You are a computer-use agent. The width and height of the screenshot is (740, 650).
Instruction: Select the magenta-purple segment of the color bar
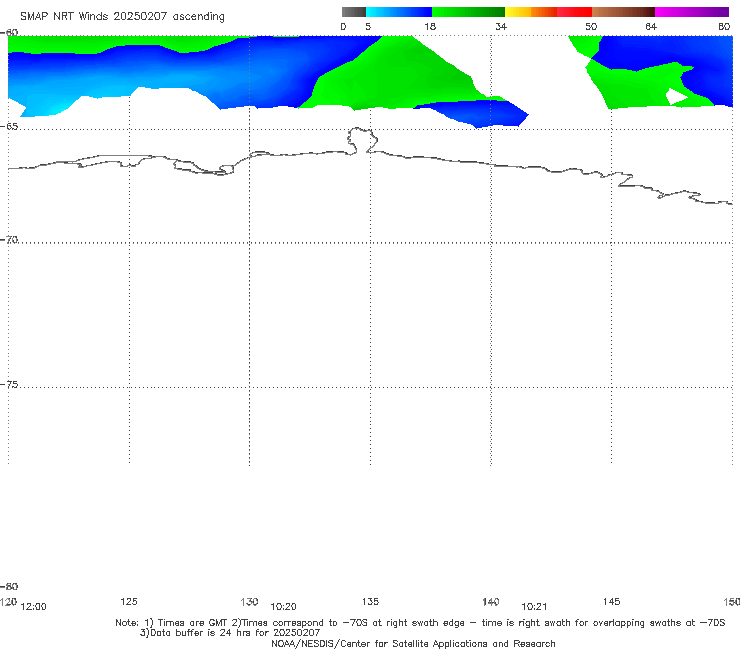tap(692, 12)
